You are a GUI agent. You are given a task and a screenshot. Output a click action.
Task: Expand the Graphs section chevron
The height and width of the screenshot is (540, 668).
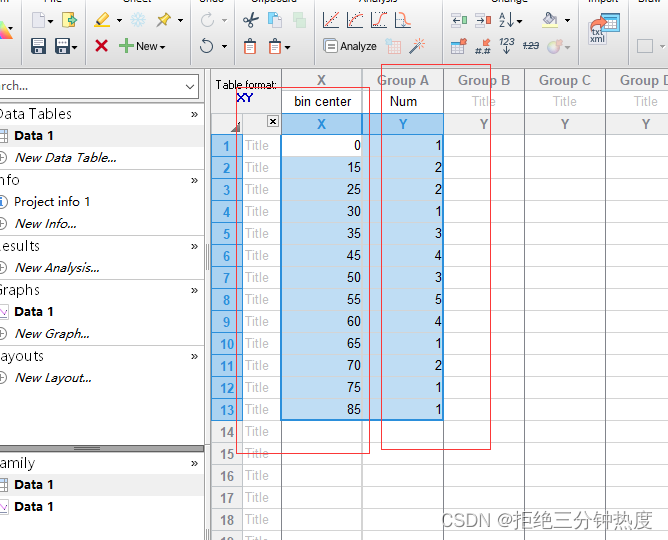[195, 290]
